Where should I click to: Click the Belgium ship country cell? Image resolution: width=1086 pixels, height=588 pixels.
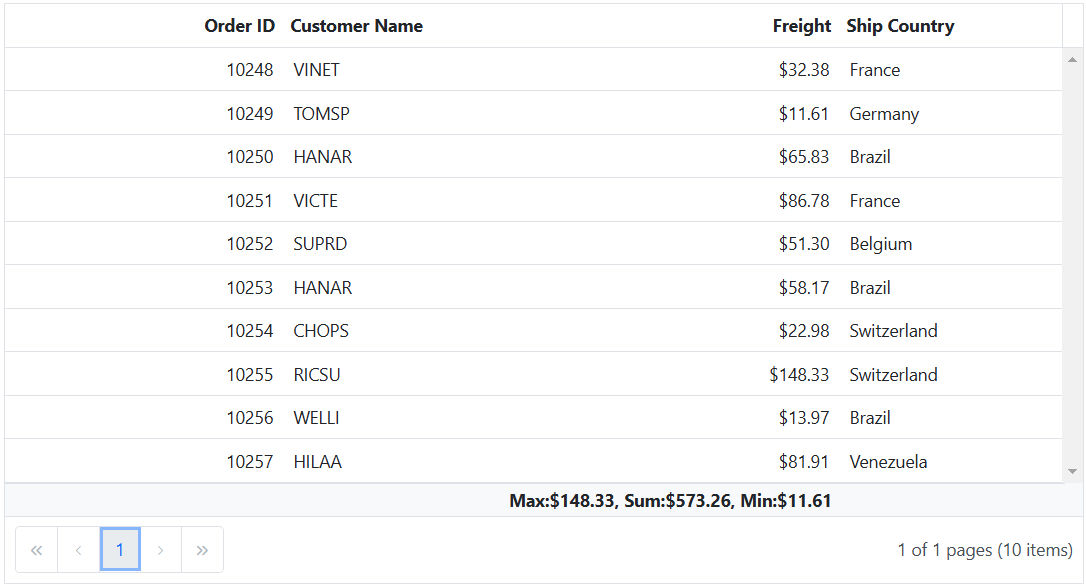click(880, 244)
